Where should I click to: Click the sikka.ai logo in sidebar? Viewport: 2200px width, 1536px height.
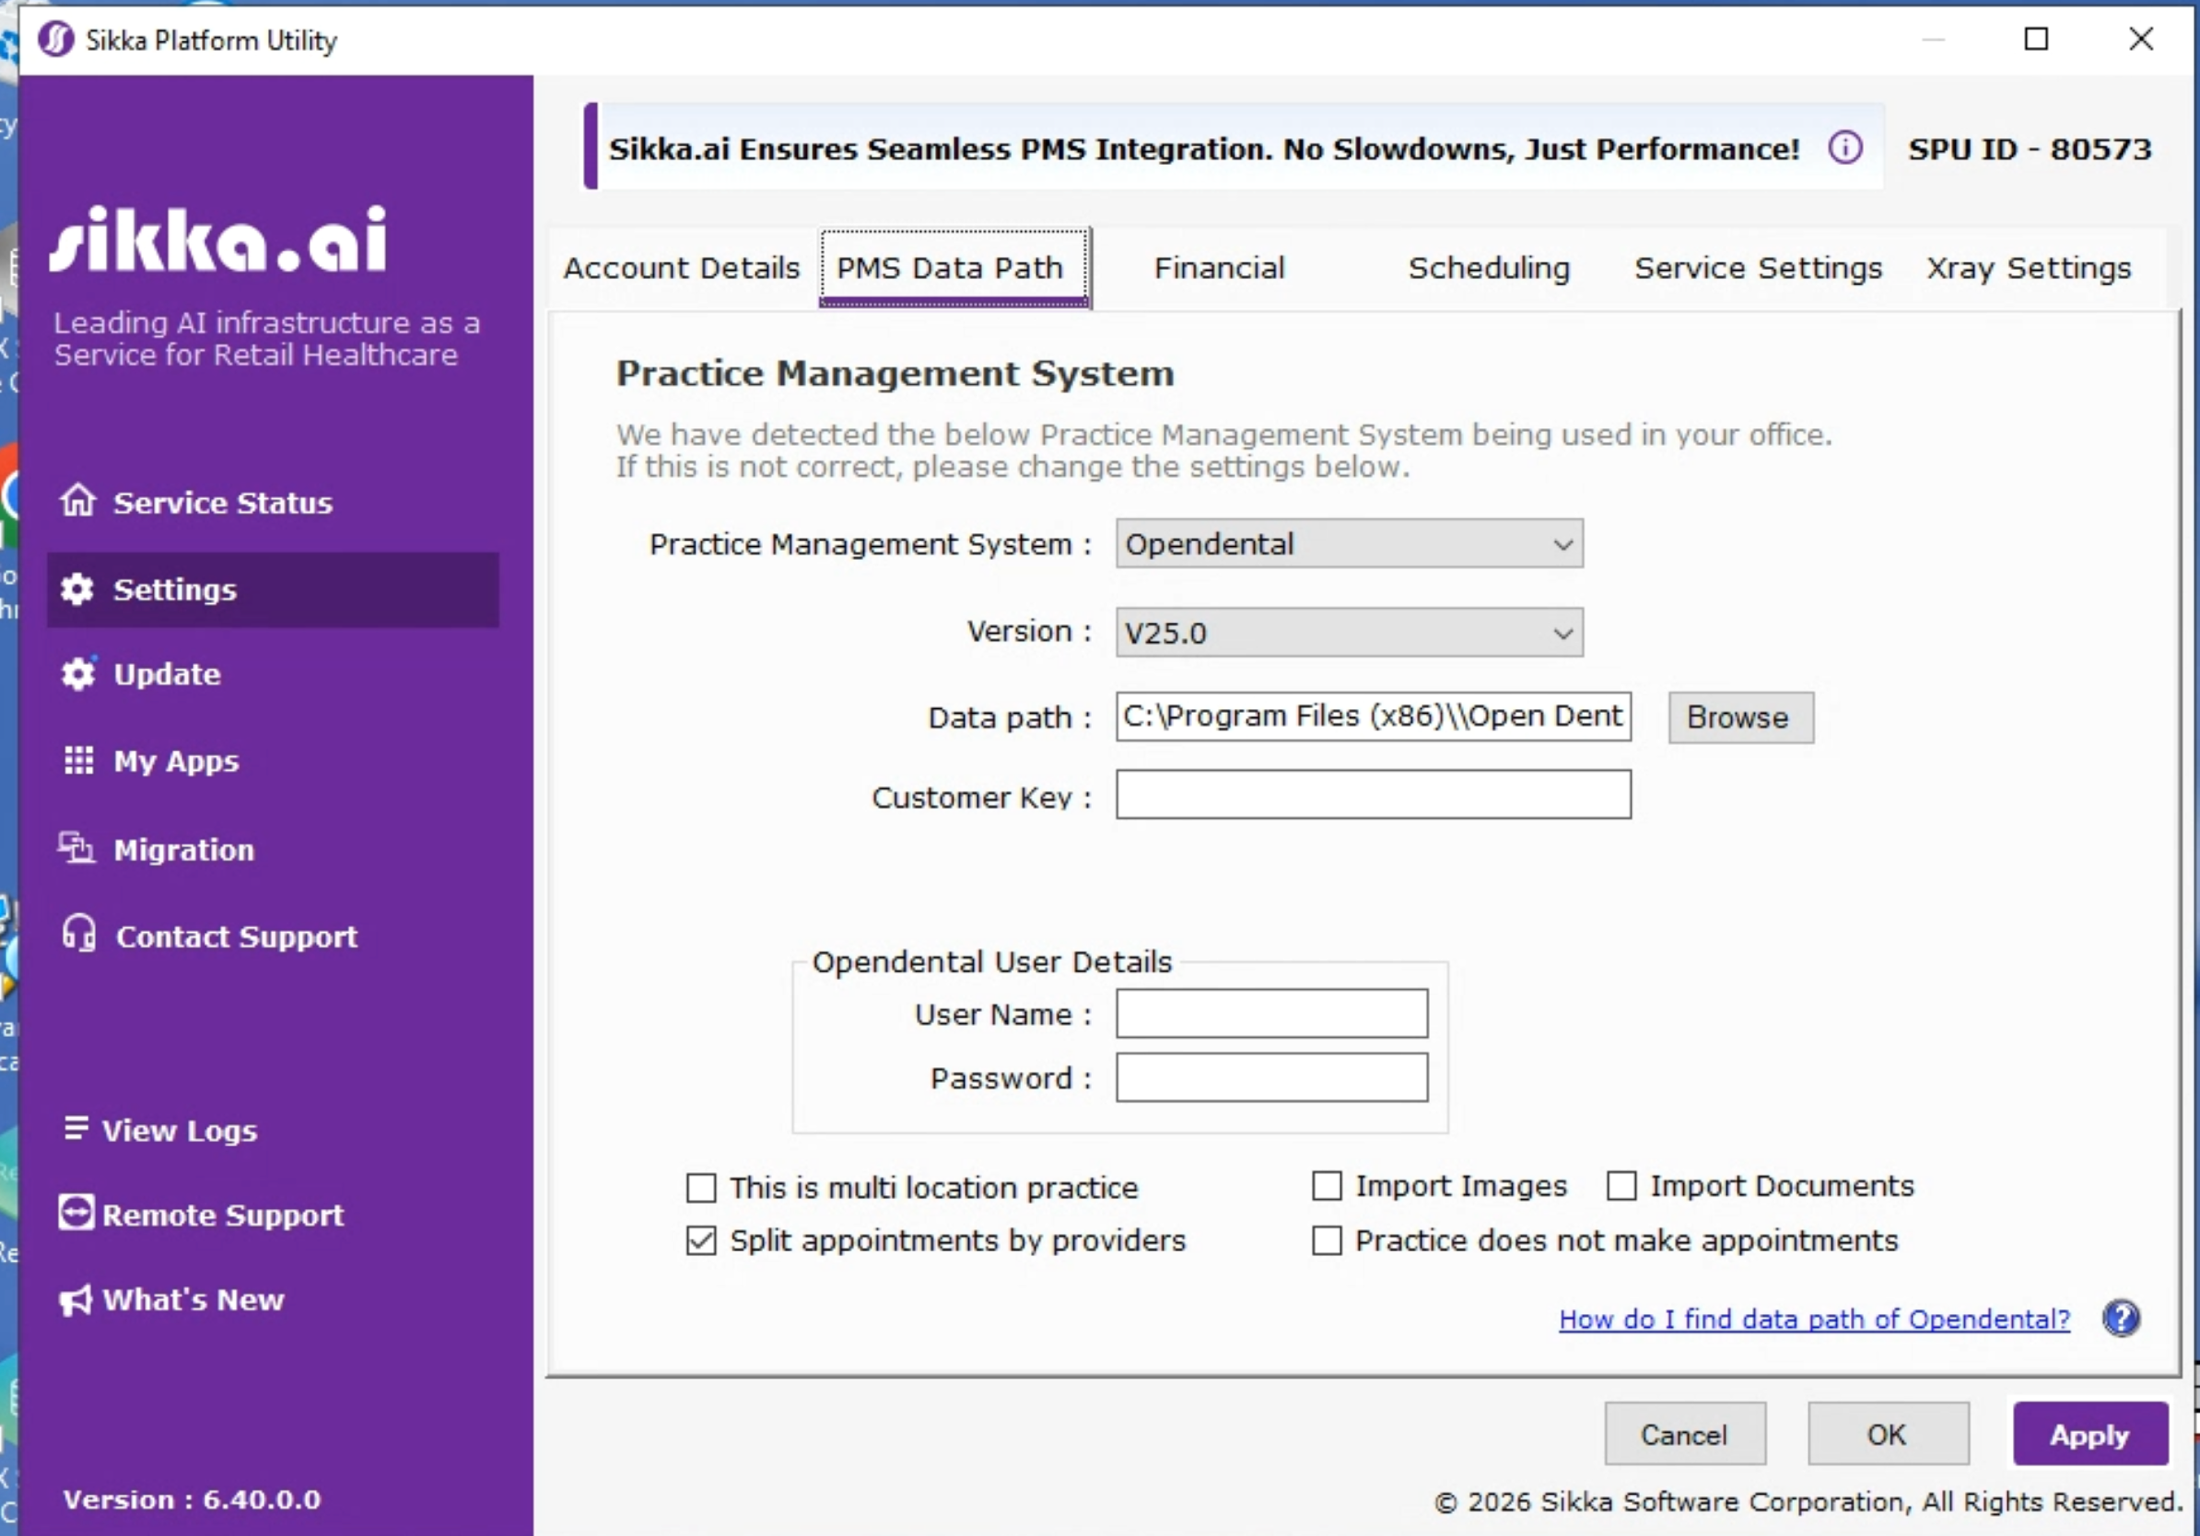[218, 239]
